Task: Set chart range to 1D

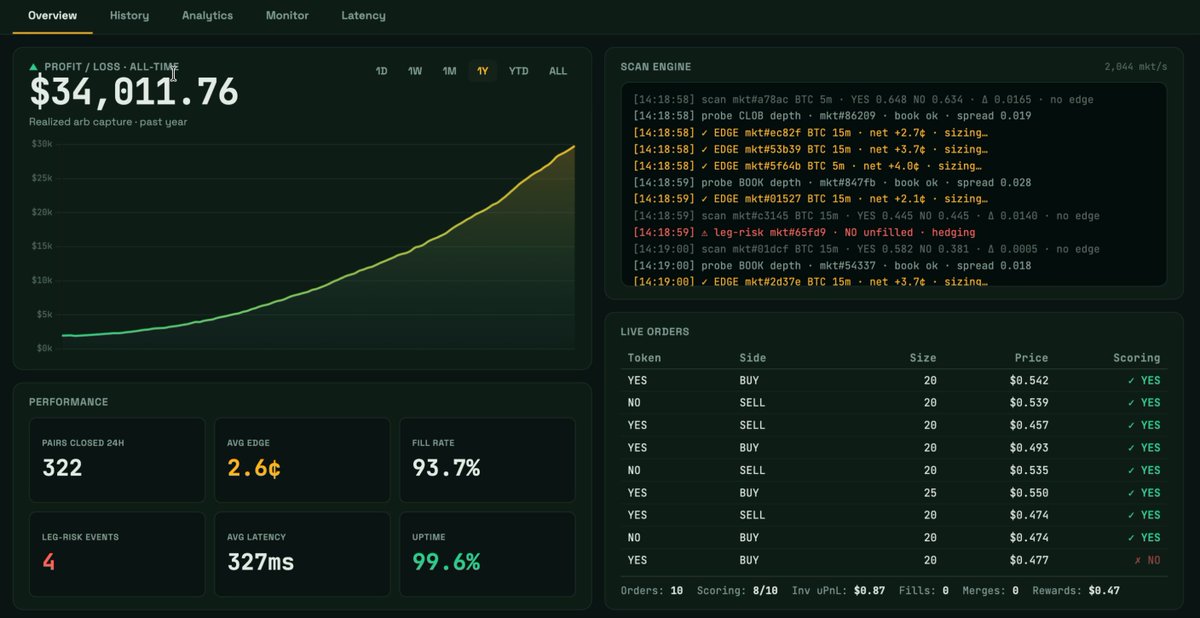Action: pyautogui.click(x=381, y=71)
